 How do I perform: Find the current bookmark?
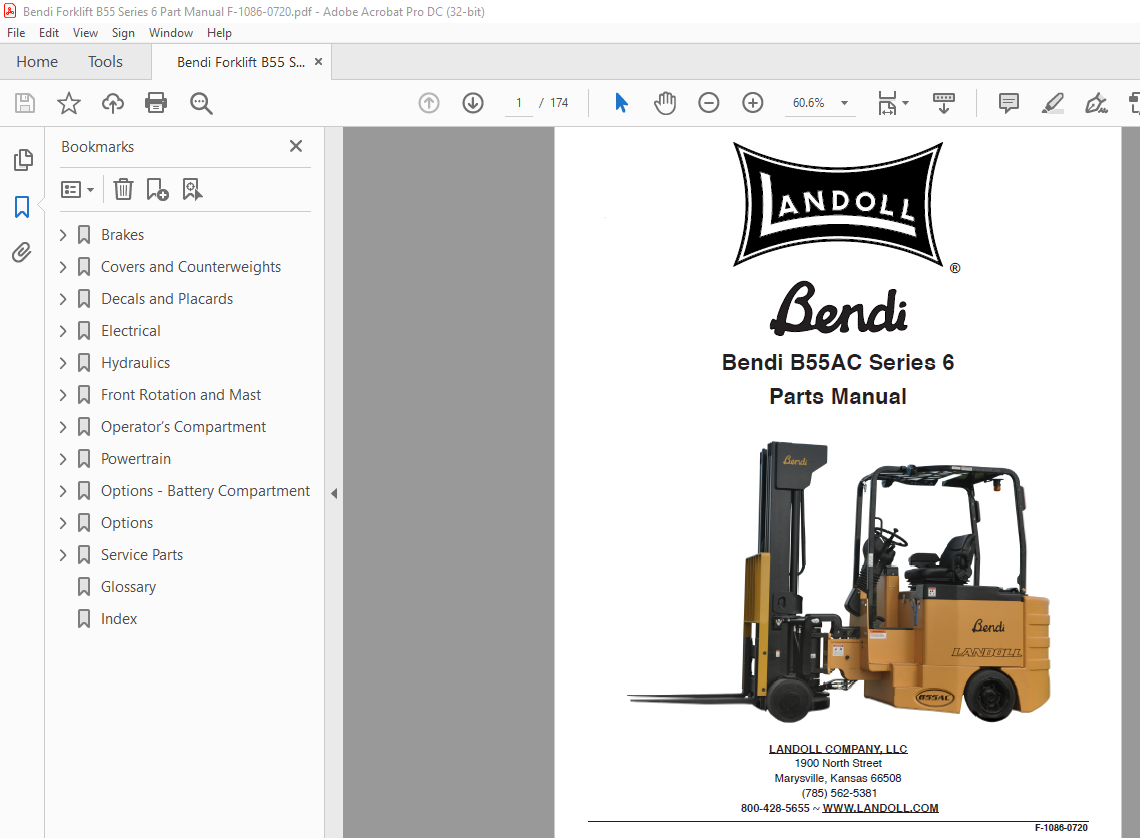(x=192, y=190)
